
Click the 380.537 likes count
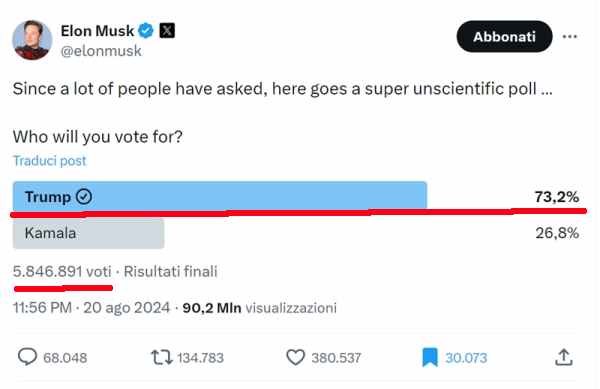tap(336, 358)
